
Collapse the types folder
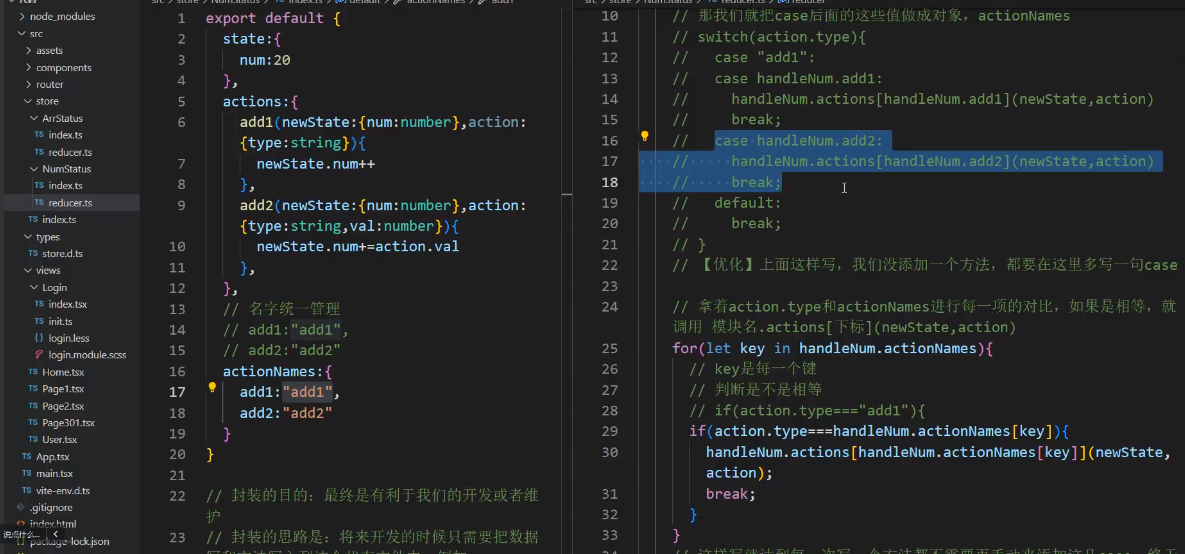tap(28, 237)
